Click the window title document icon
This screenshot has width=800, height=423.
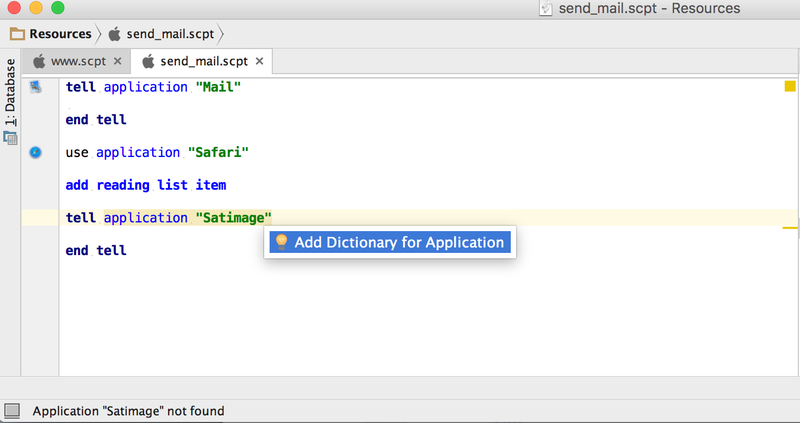(546, 8)
